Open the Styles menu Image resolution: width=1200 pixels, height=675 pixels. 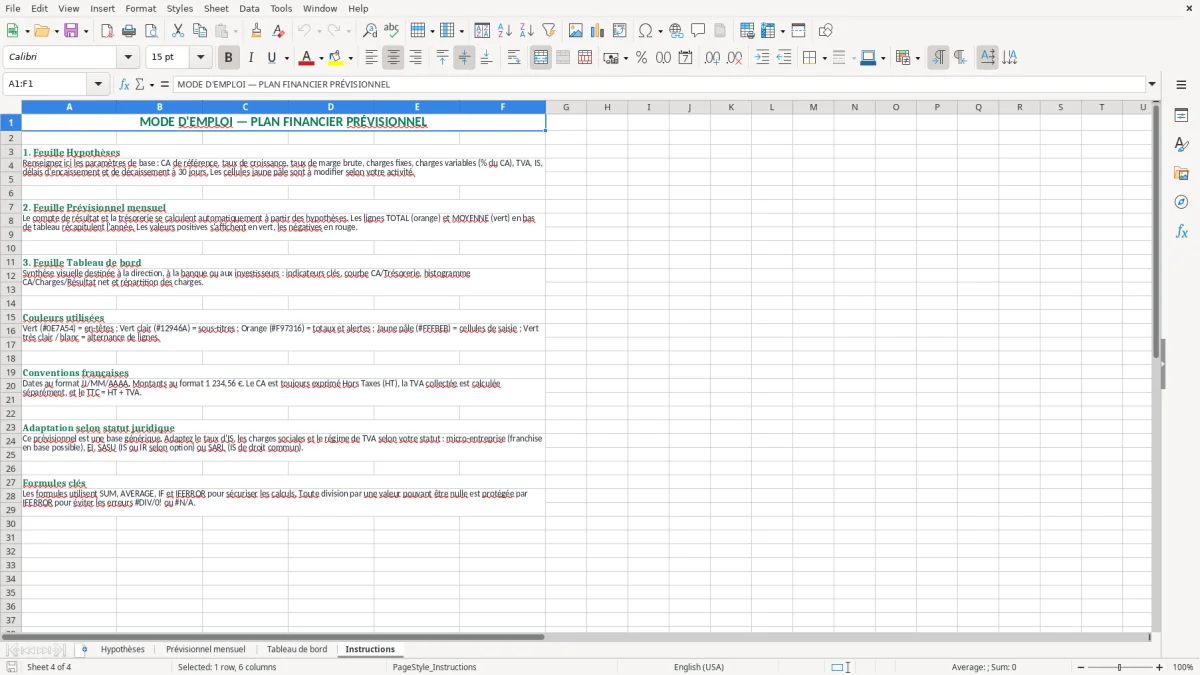[180, 8]
